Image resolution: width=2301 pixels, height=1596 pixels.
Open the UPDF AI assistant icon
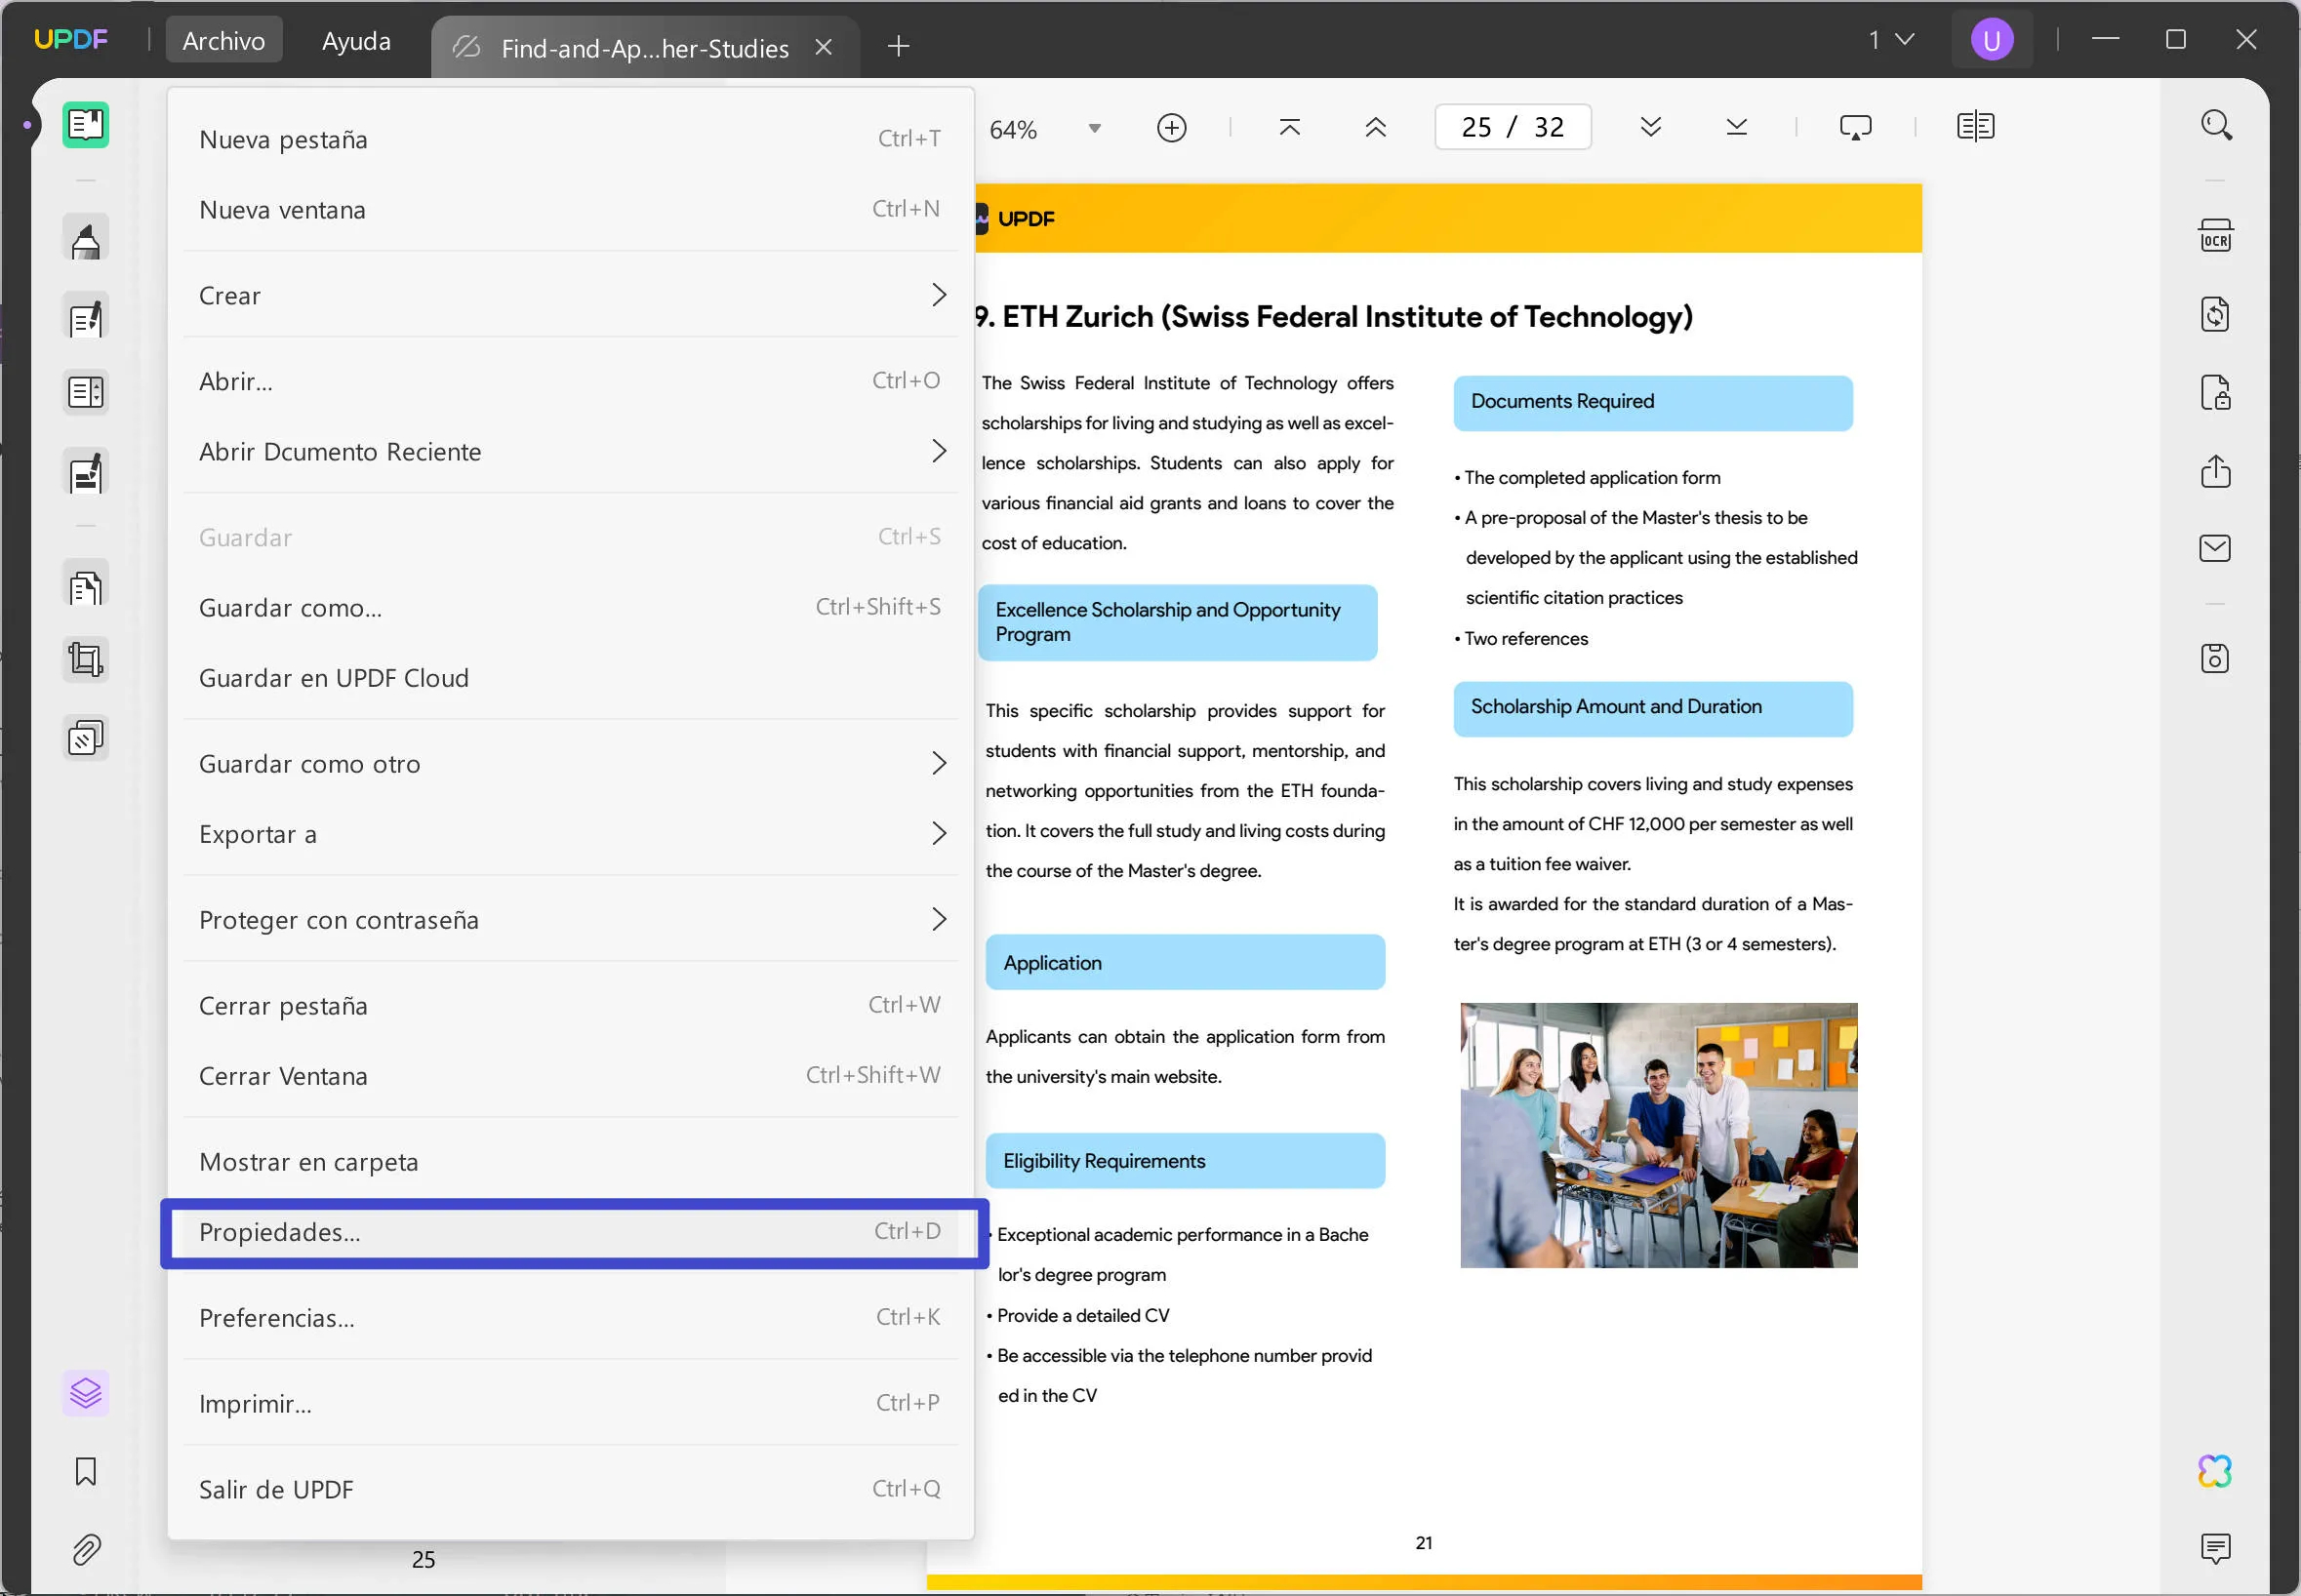(x=2216, y=1471)
